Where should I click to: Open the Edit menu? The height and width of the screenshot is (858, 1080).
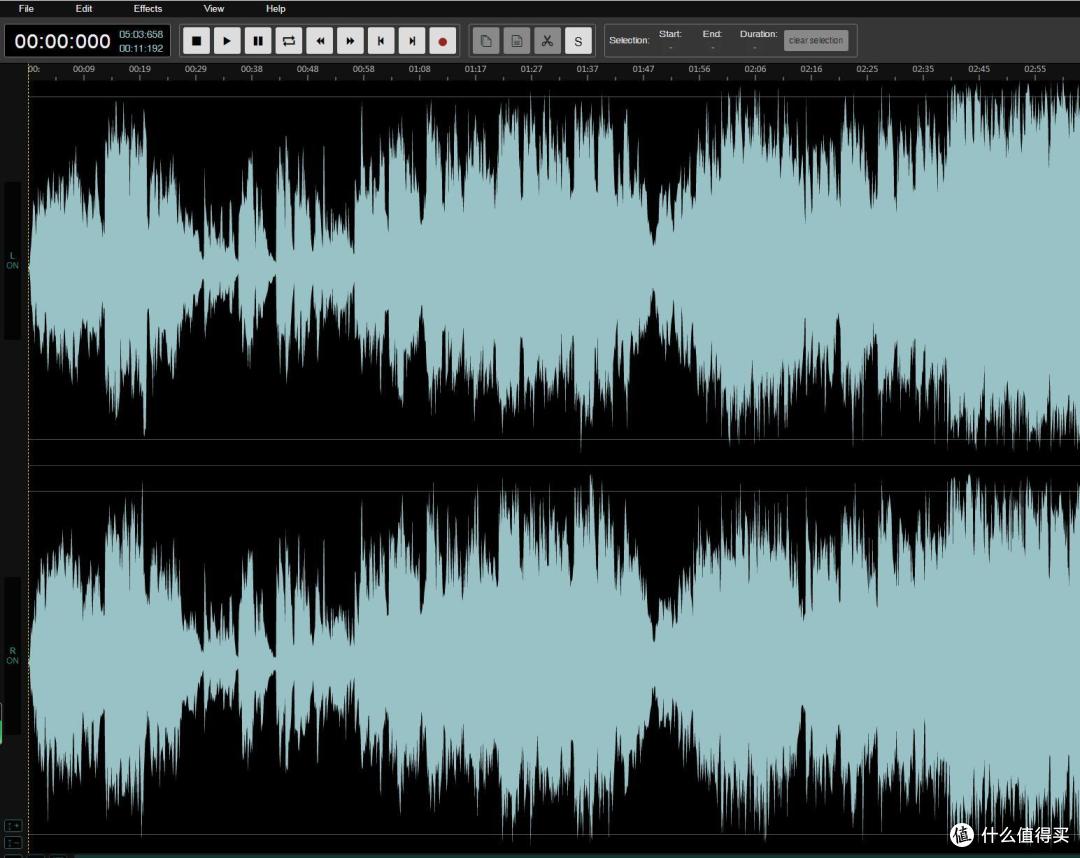tap(83, 8)
